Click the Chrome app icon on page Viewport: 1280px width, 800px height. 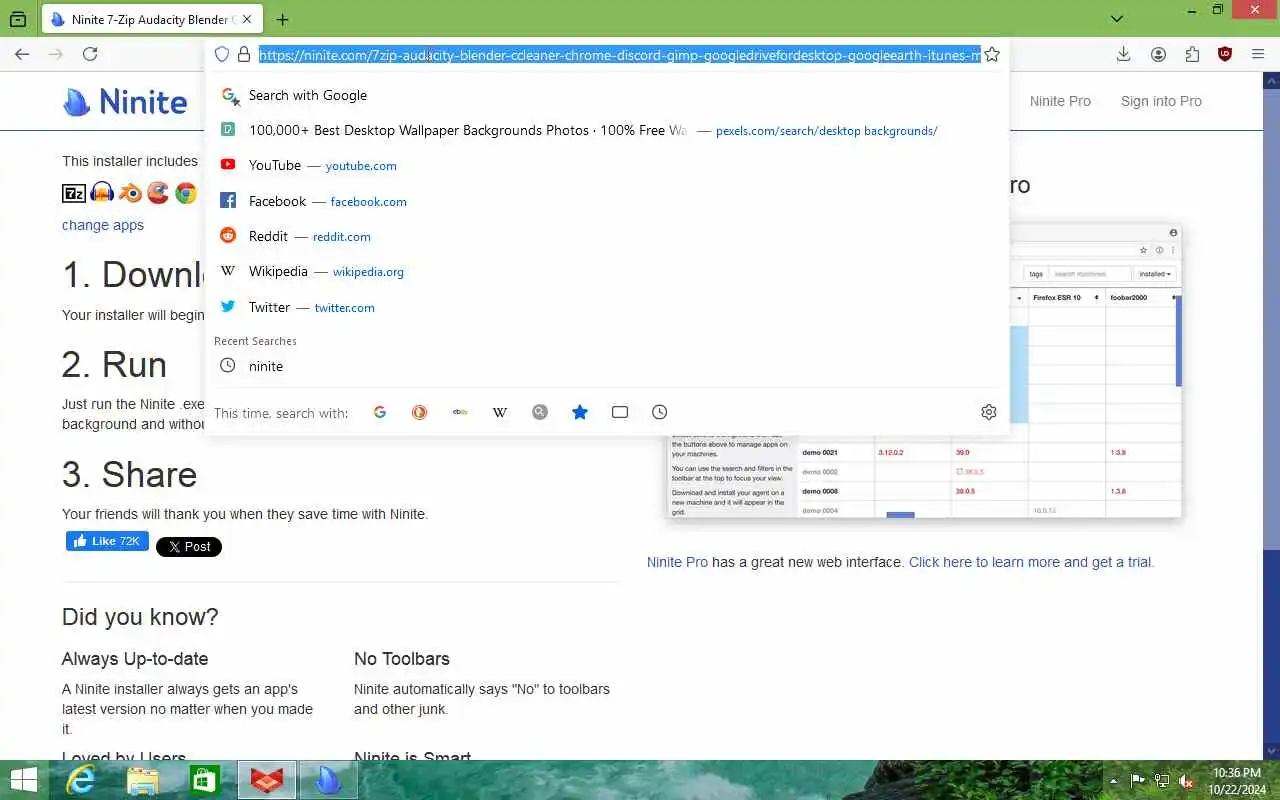pyautogui.click(x=186, y=193)
